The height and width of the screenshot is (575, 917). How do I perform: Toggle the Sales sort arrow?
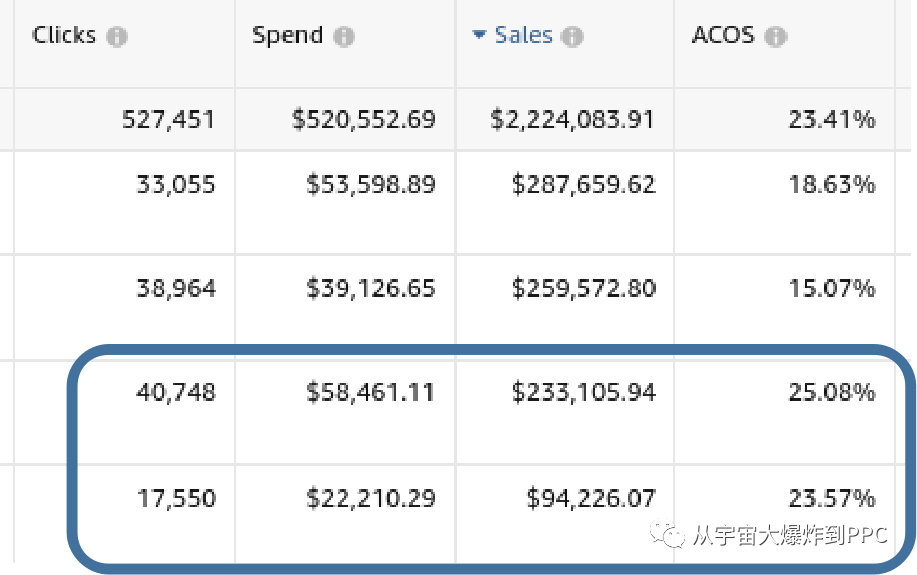coord(479,35)
